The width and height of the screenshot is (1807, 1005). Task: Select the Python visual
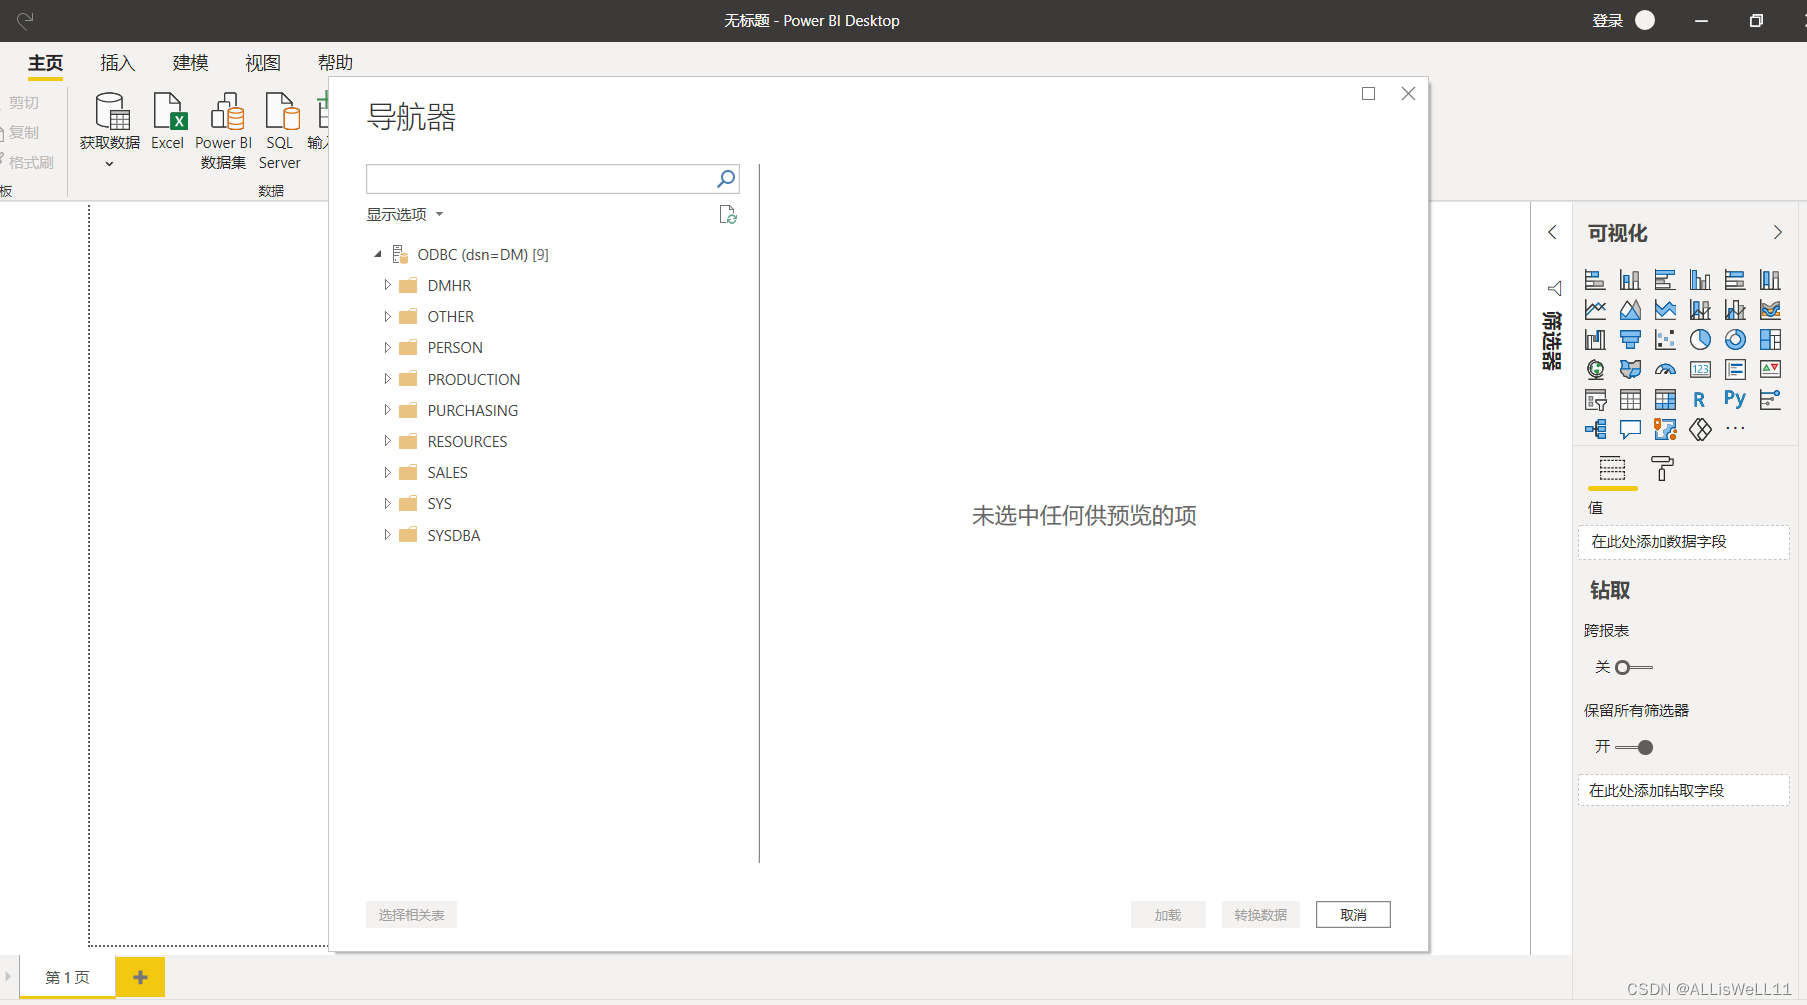pos(1735,400)
